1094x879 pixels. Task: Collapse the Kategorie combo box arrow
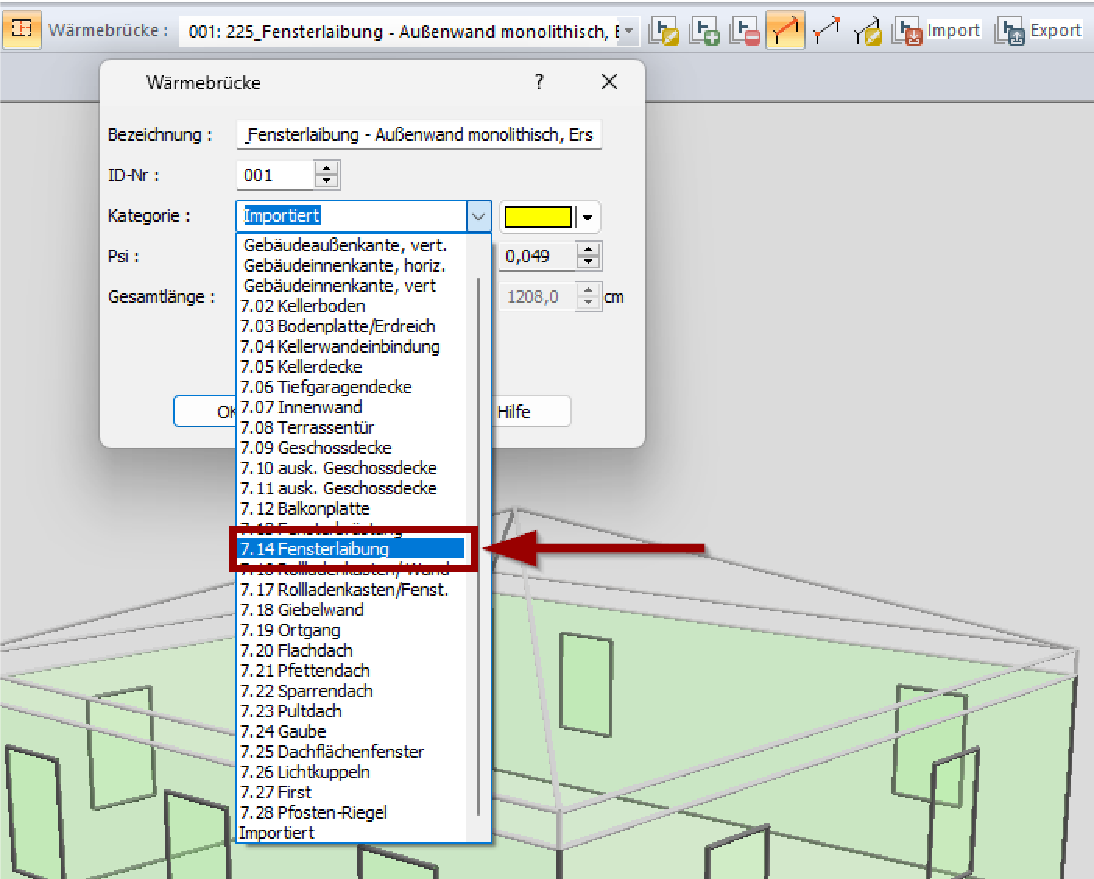tap(478, 216)
